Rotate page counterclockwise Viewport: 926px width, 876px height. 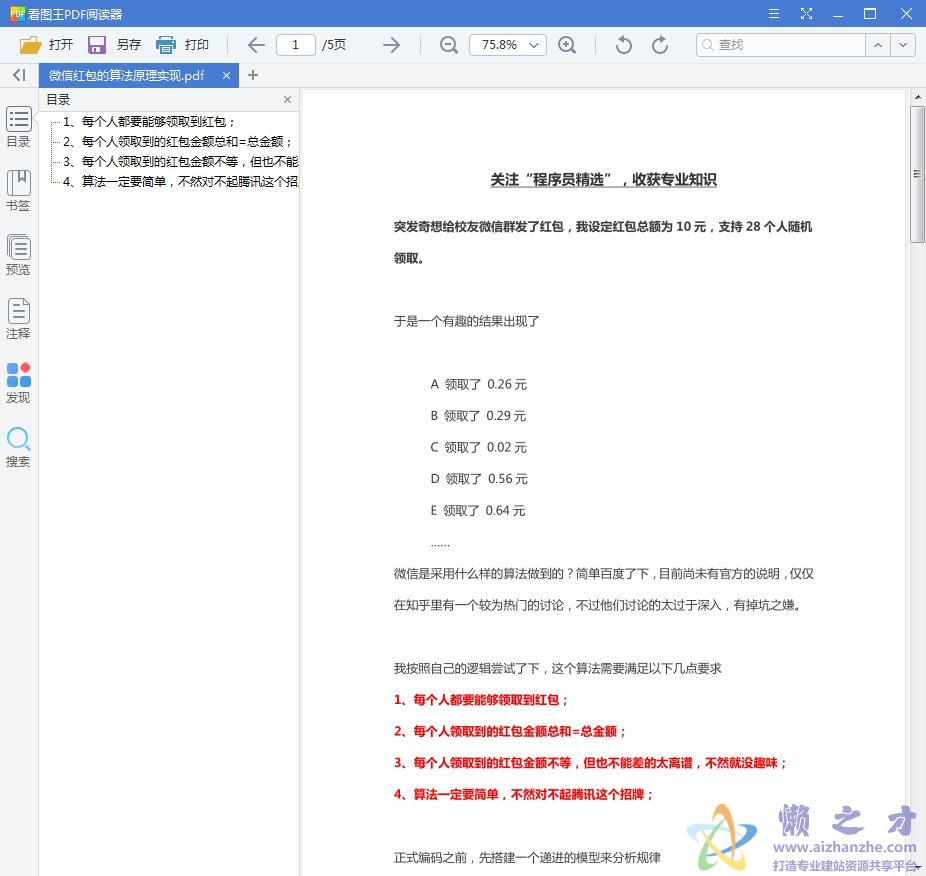(624, 45)
